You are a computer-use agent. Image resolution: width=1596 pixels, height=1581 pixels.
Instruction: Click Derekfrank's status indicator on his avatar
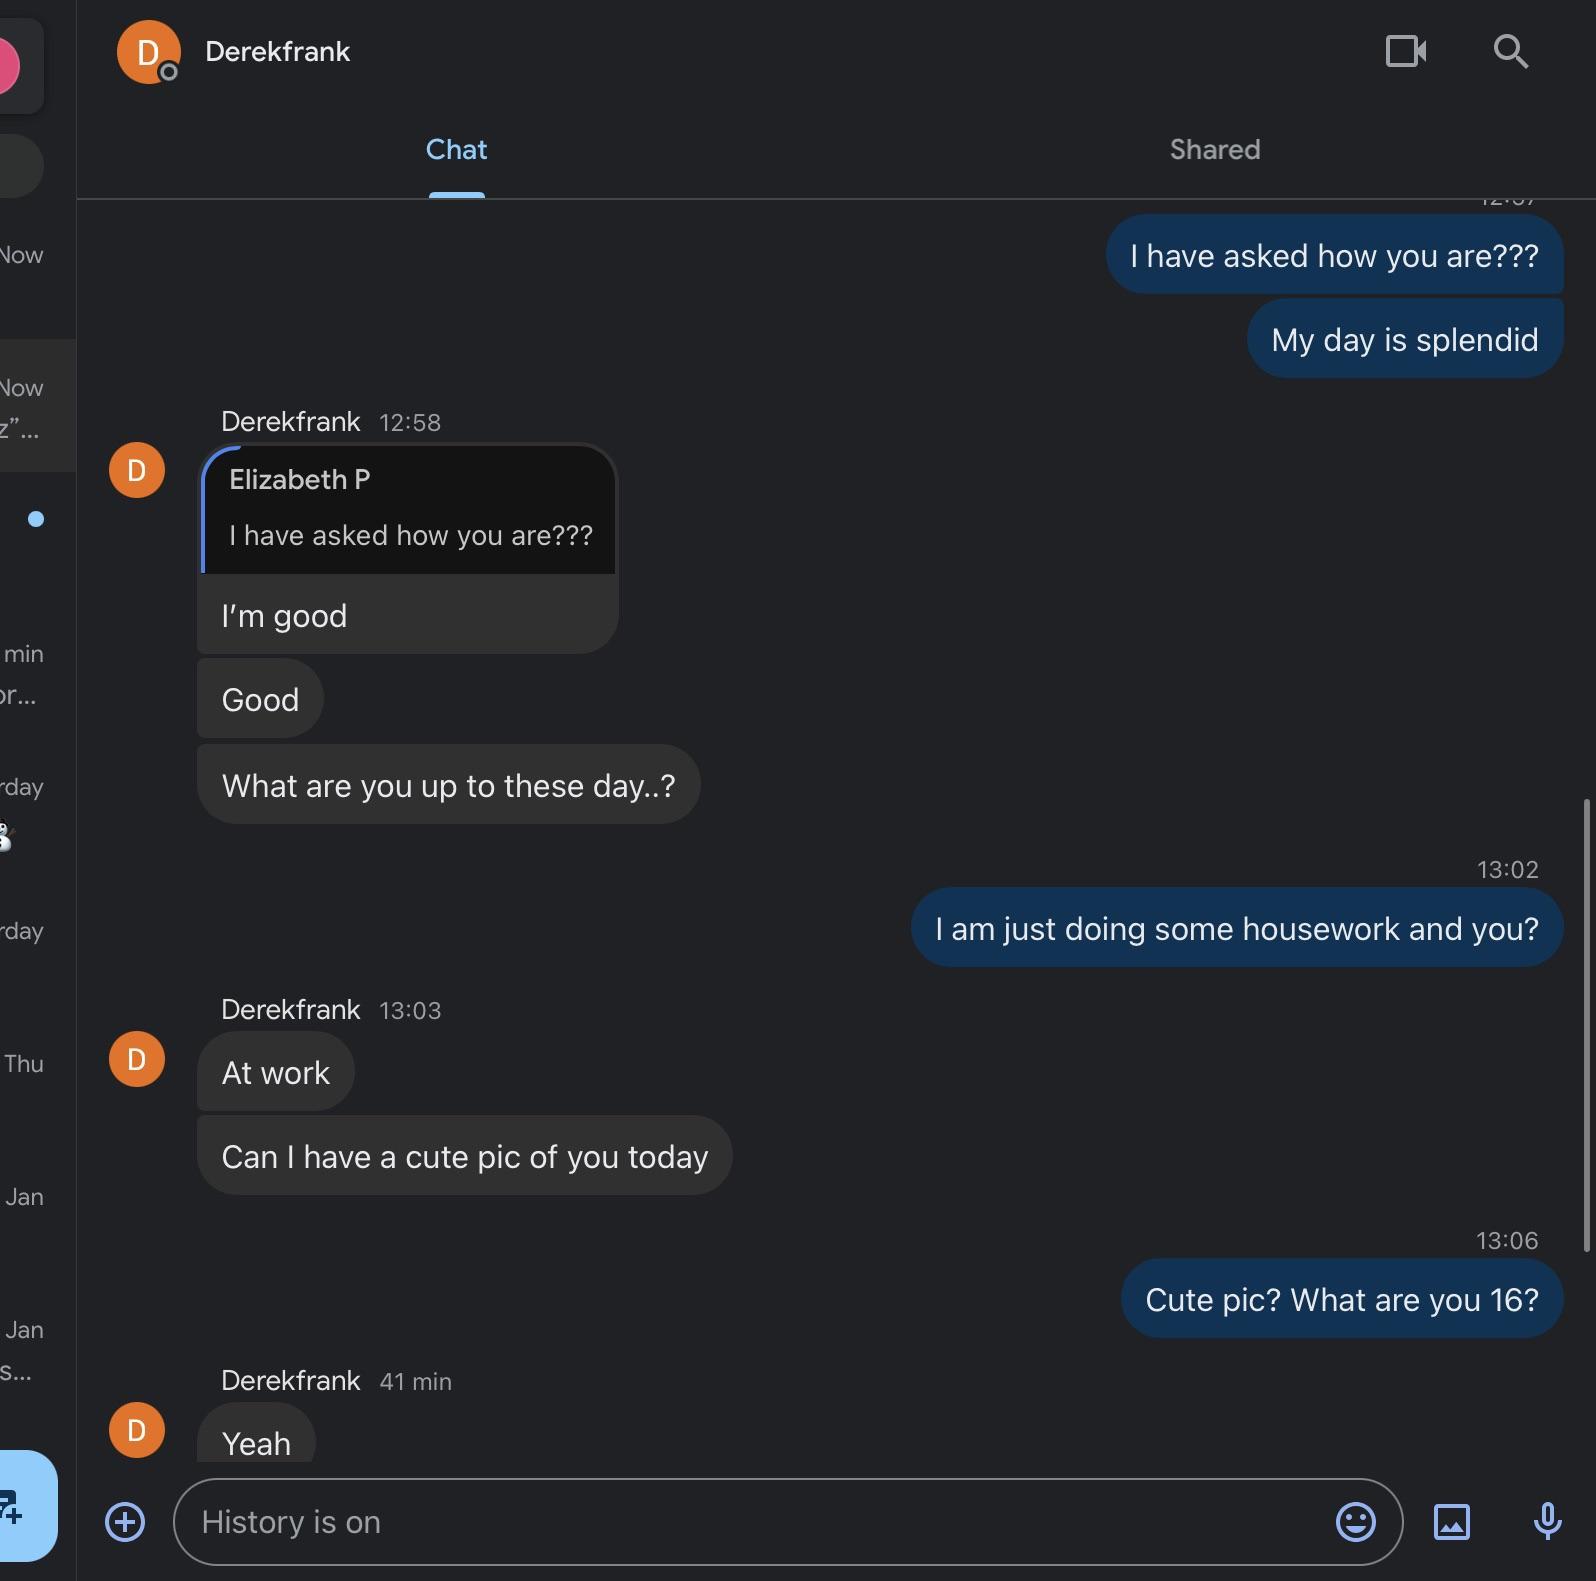pos(168,72)
